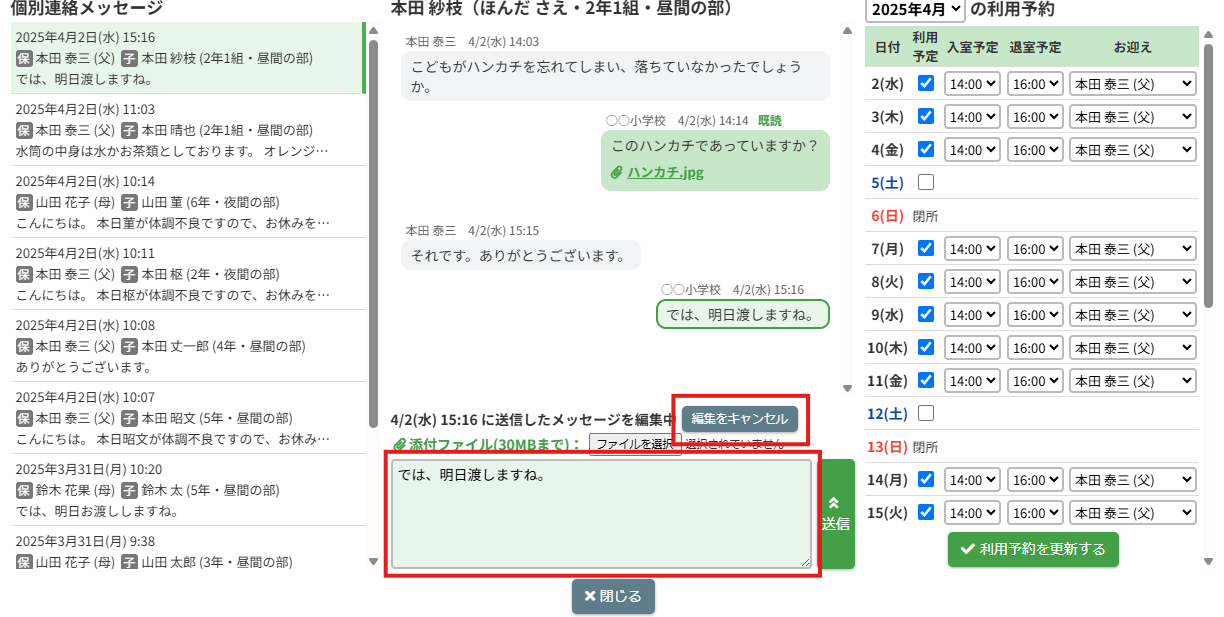Open the 退室予定 time dropdown for 7(月)
This screenshot has width=1224, height=617.
[1035, 248]
